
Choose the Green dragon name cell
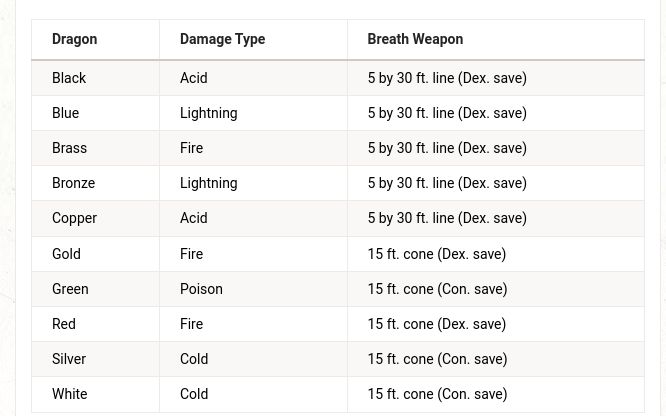tap(70, 289)
